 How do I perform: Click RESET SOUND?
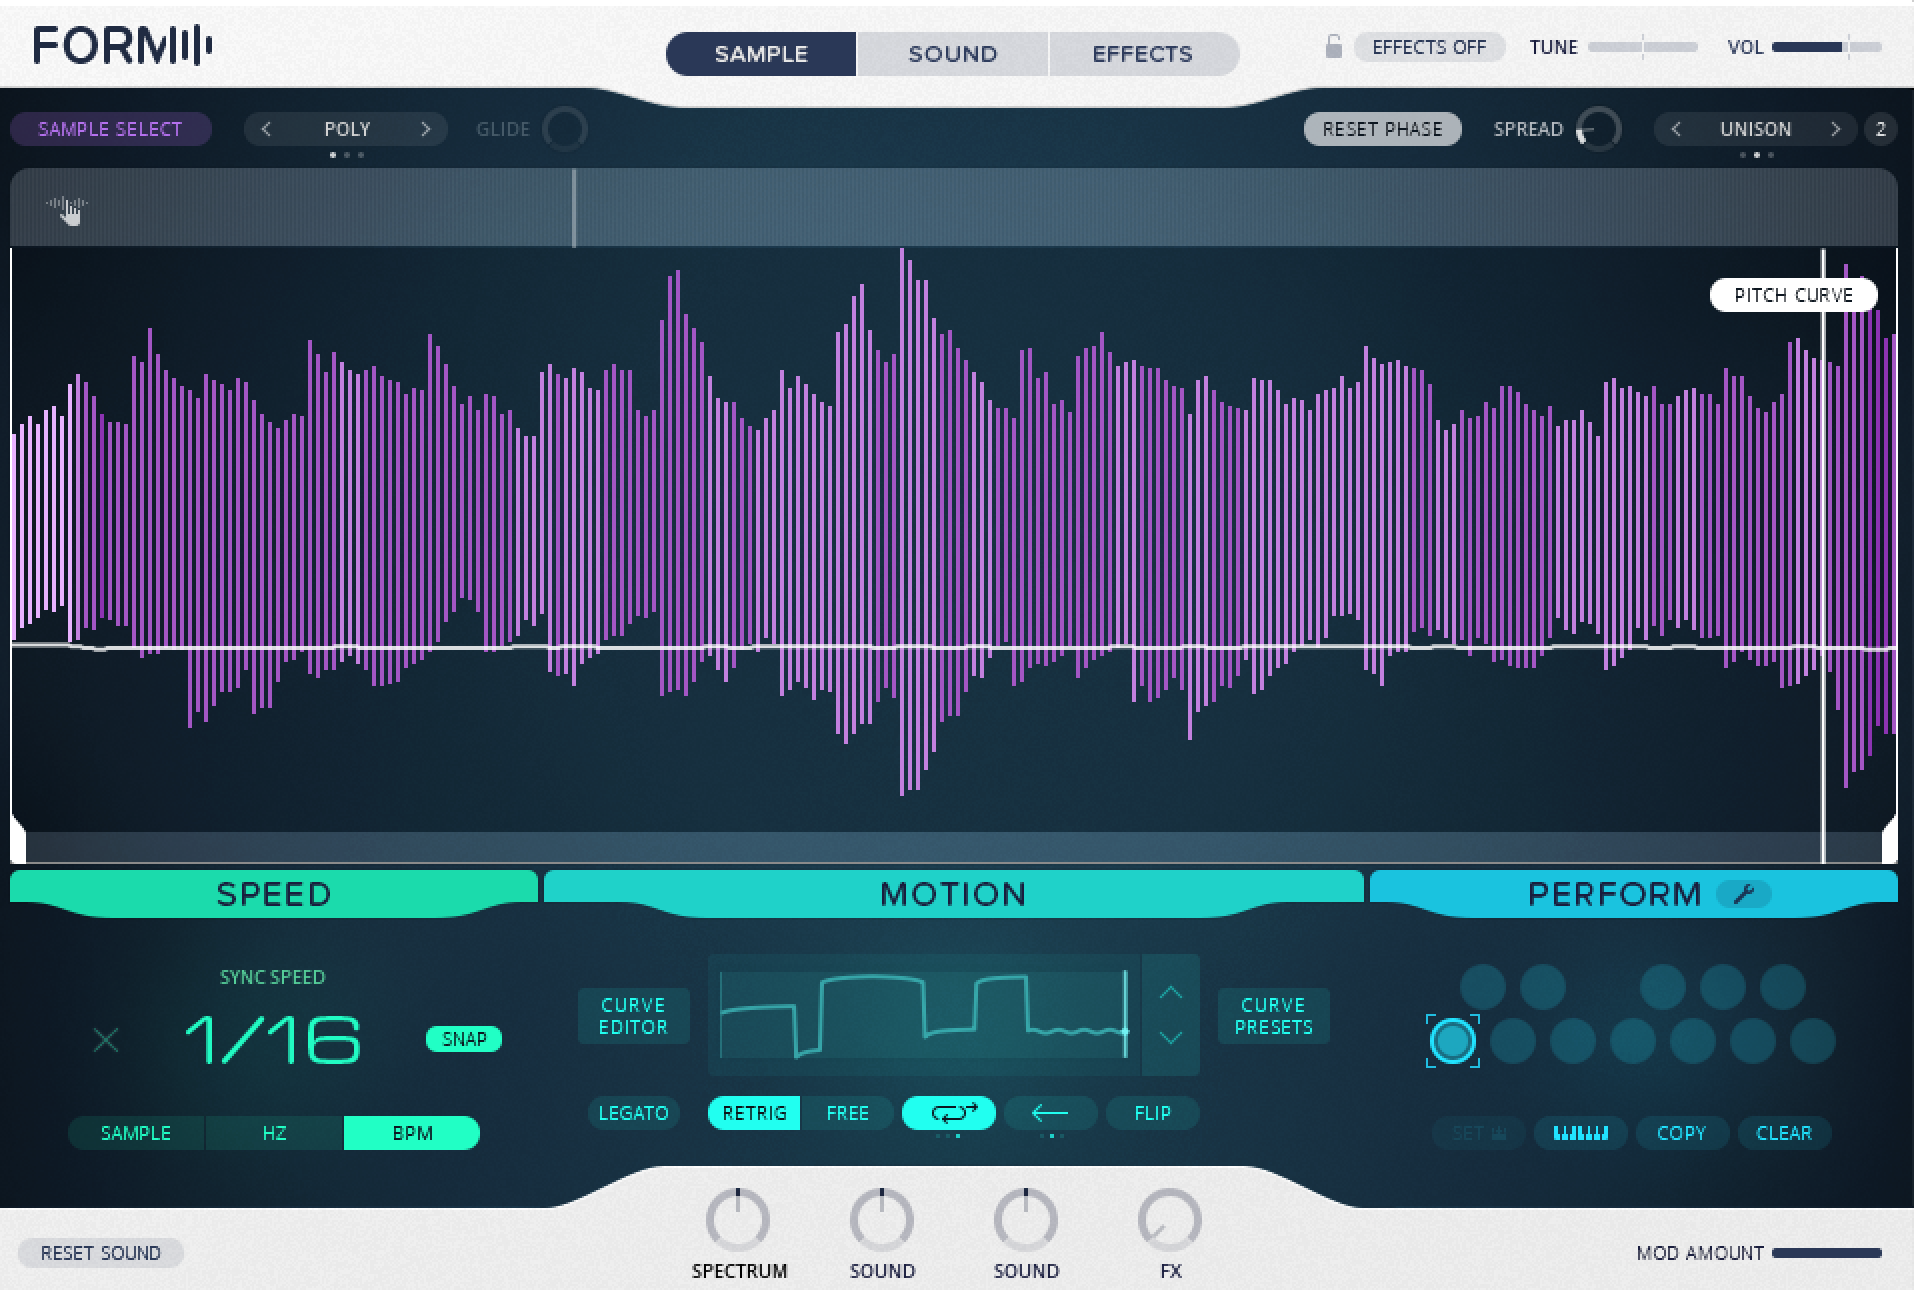tap(100, 1252)
